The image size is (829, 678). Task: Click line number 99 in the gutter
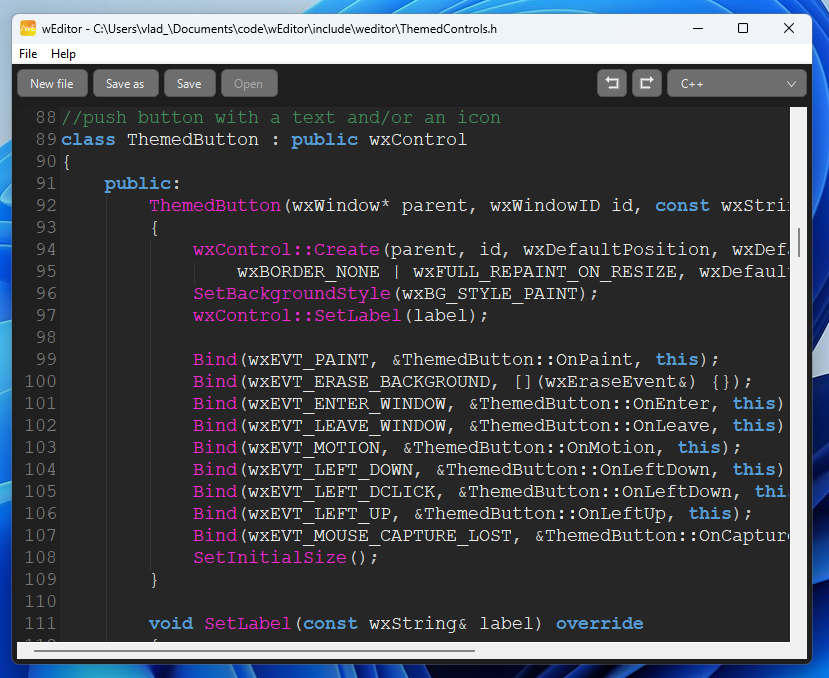46,360
